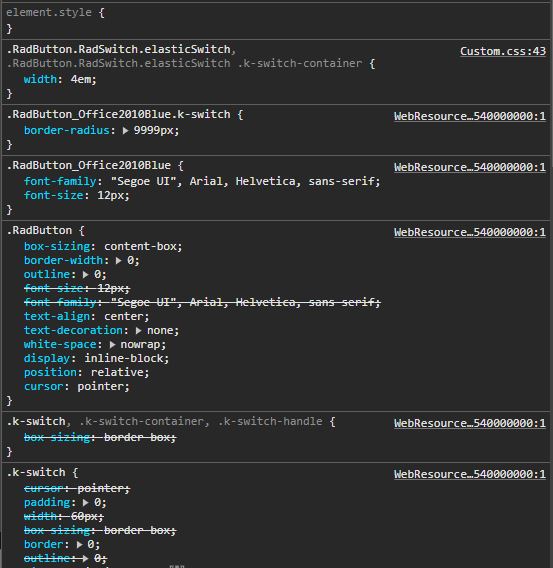Edit the outline property name in .RadButton
553x568 pixels.
(x=47, y=275)
